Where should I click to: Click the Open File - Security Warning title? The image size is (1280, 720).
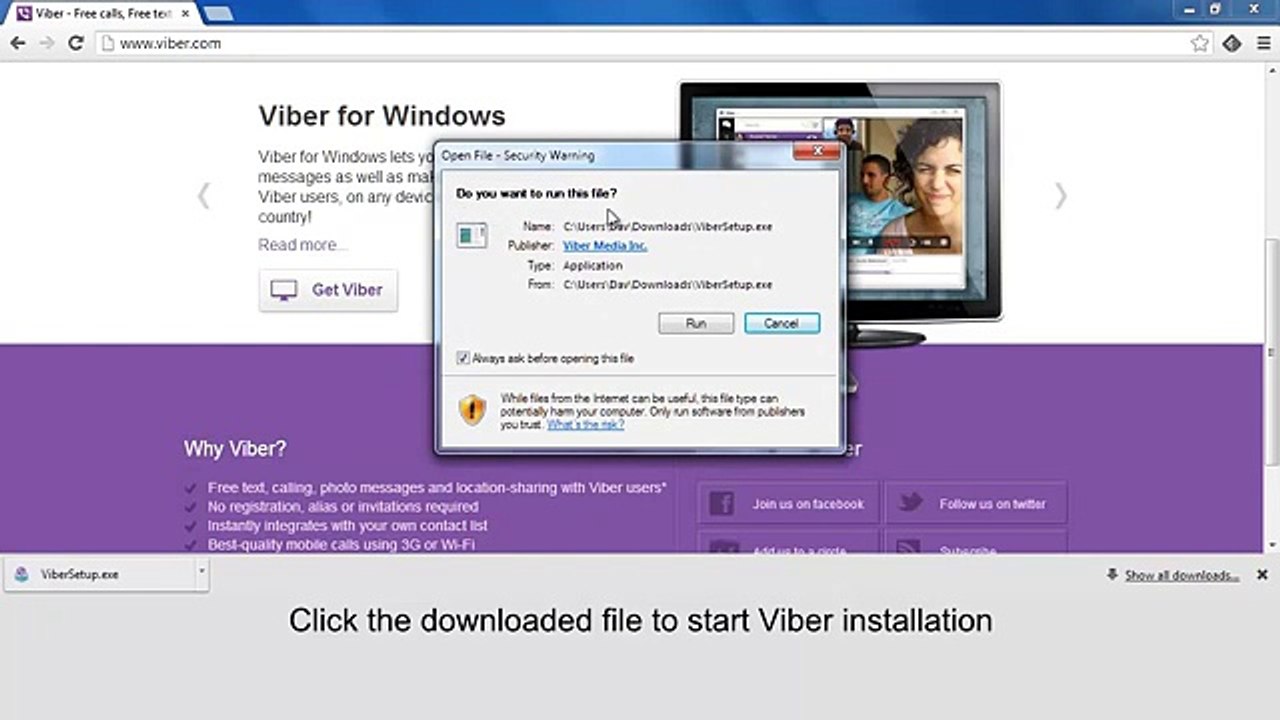(518, 155)
